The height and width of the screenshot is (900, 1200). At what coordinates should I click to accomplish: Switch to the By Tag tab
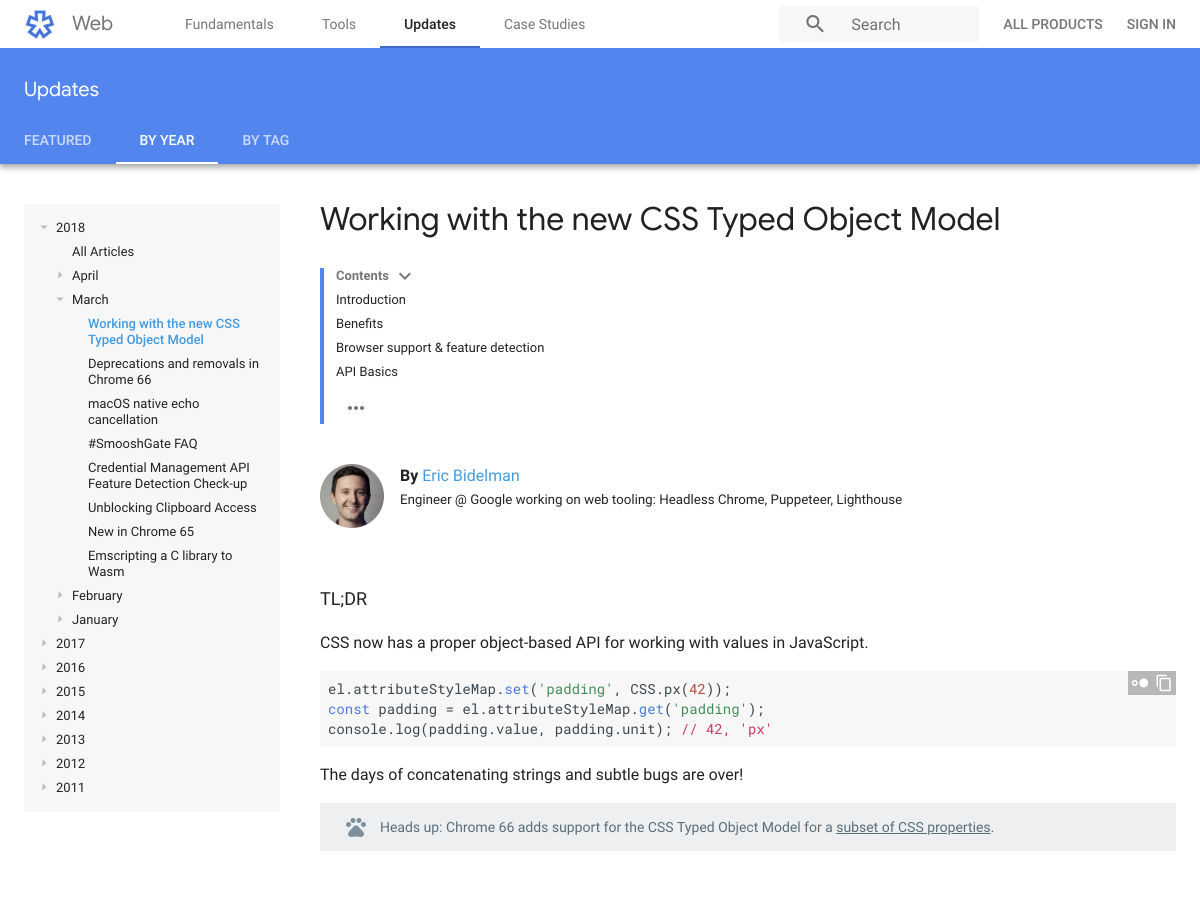(x=266, y=140)
